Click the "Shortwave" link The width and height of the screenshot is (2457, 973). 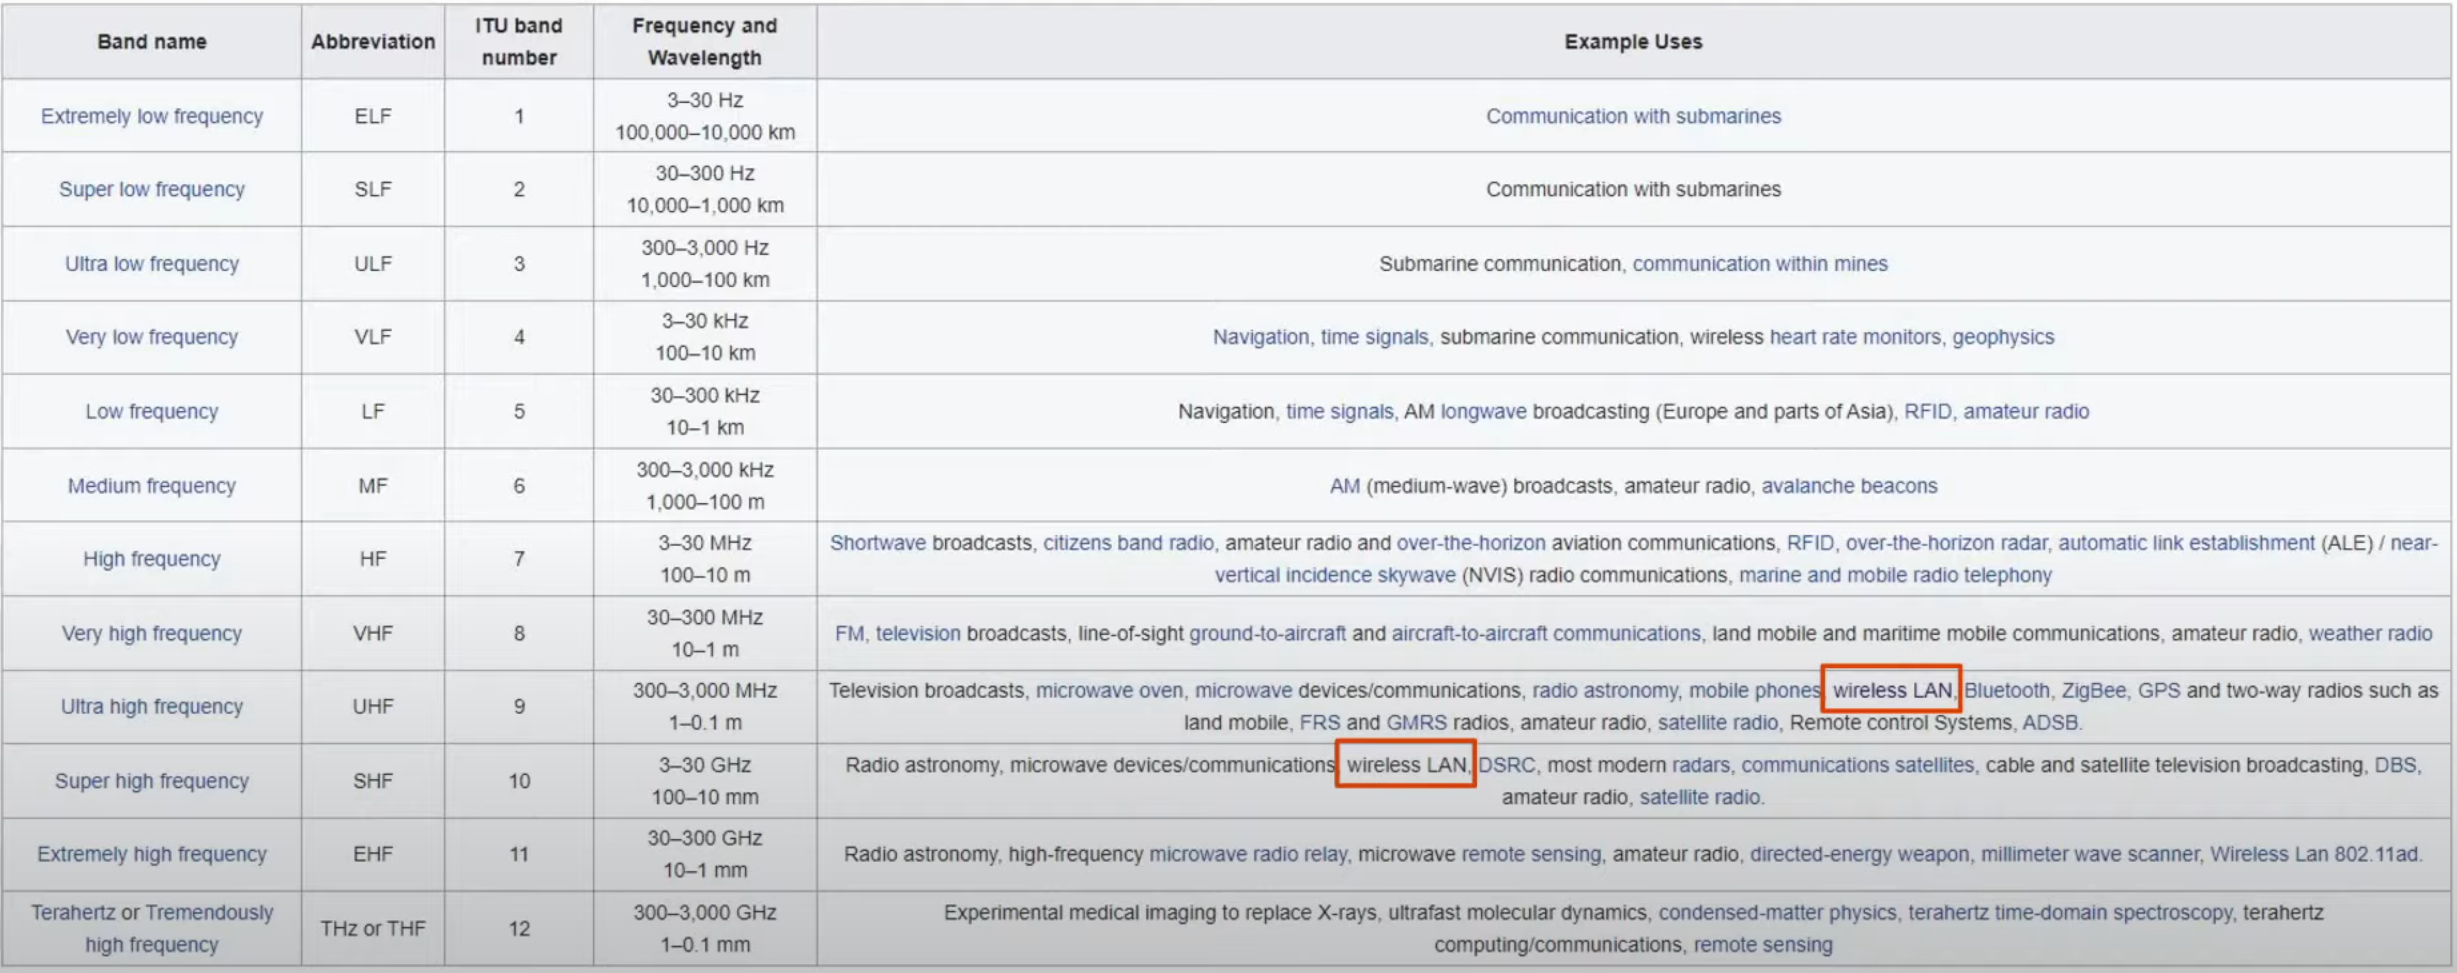tap(877, 543)
